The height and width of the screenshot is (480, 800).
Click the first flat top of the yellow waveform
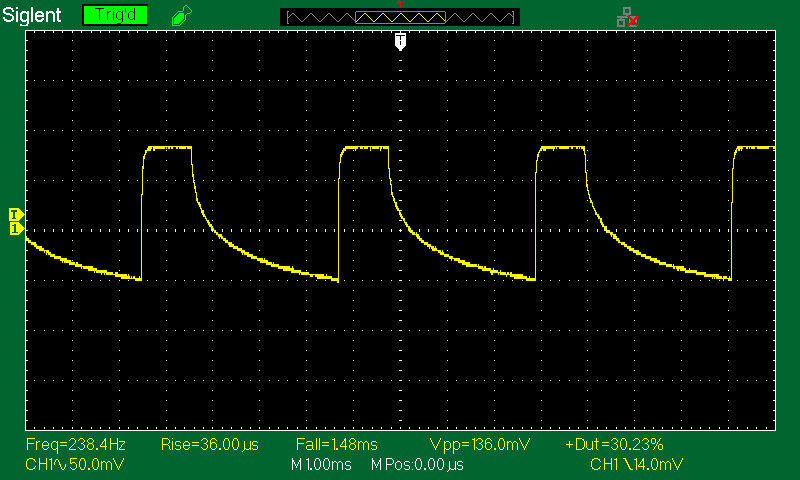[x=168, y=148]
